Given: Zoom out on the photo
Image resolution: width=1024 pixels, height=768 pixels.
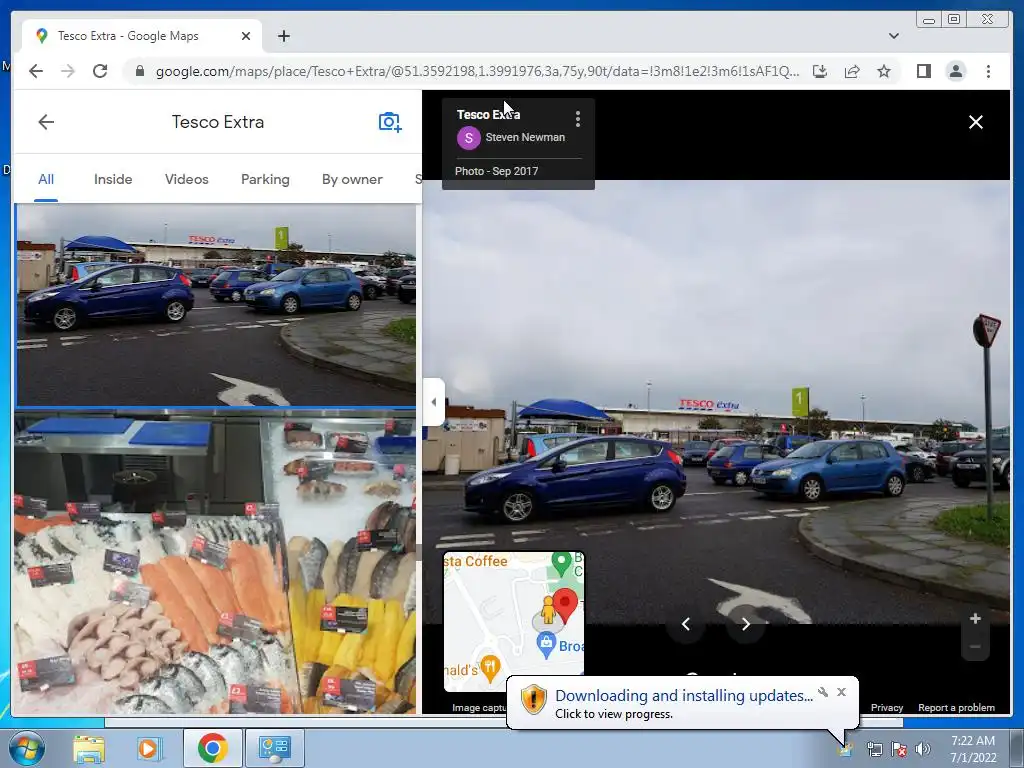Looking at the screenshot, I should pos(975,647).
